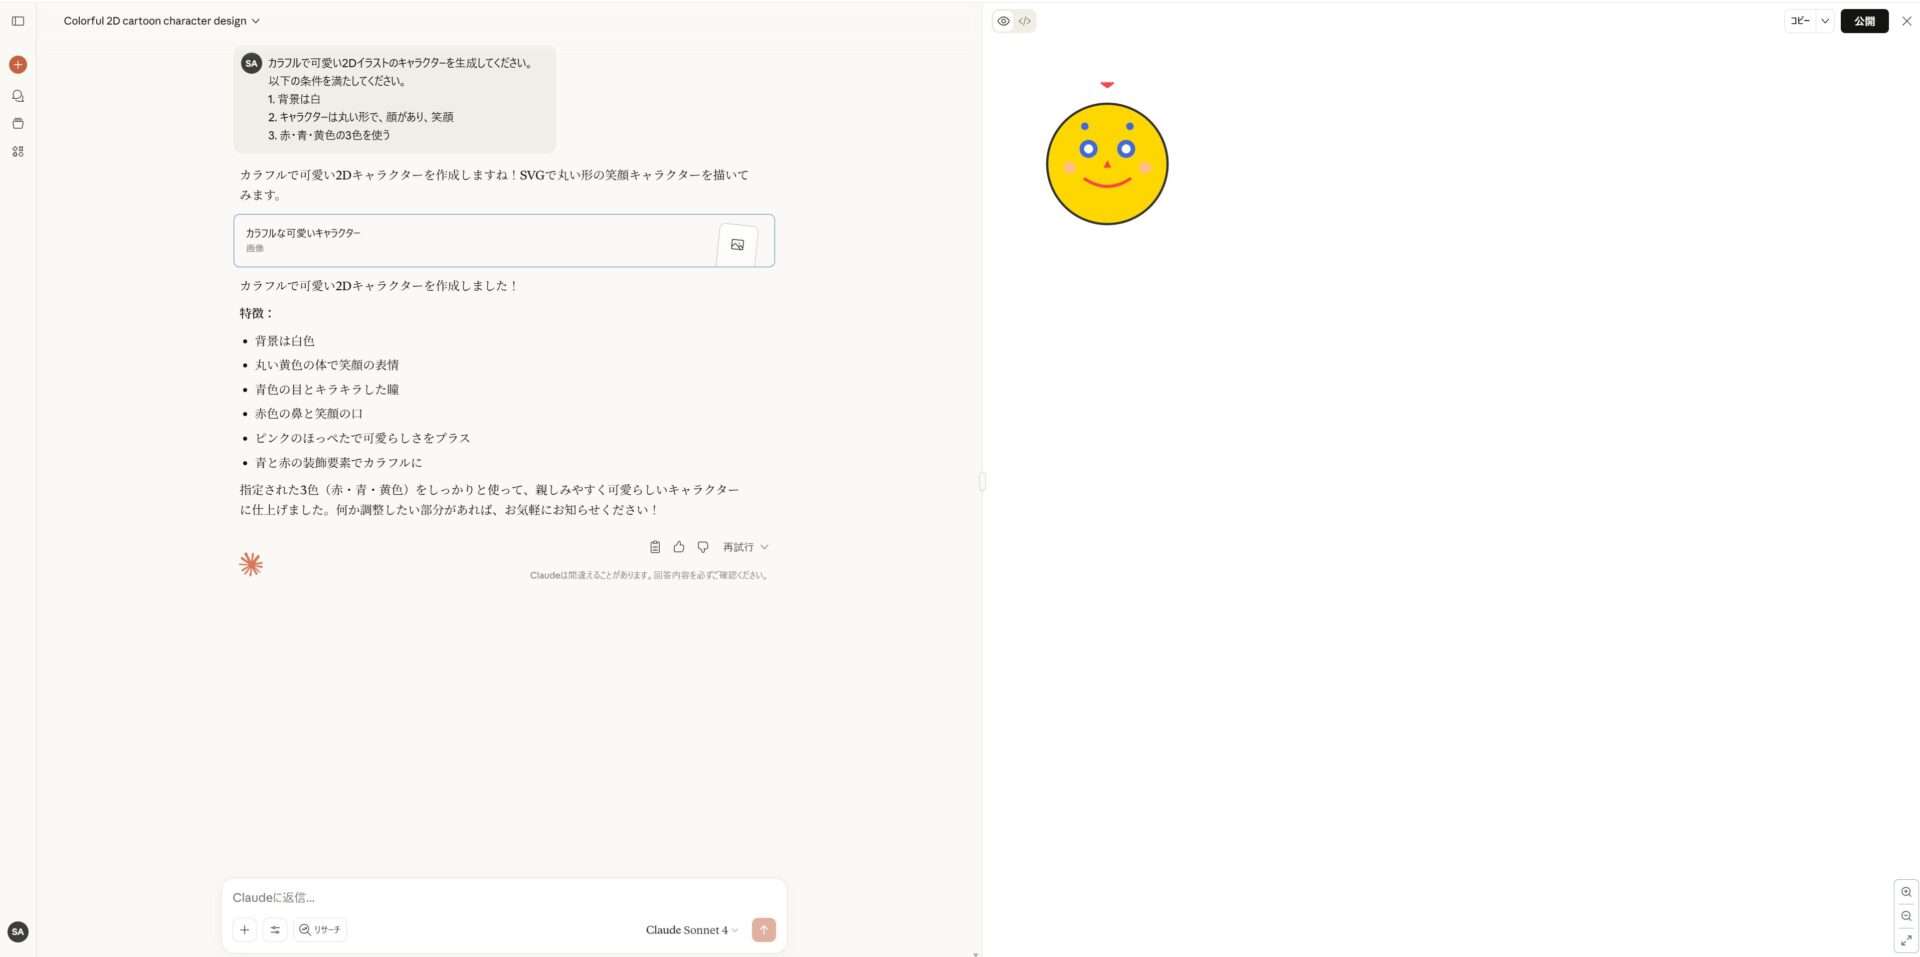Click the 公開 publish button
Image resolution: width=1920 pixels, height=957 pixels.
1864,20
